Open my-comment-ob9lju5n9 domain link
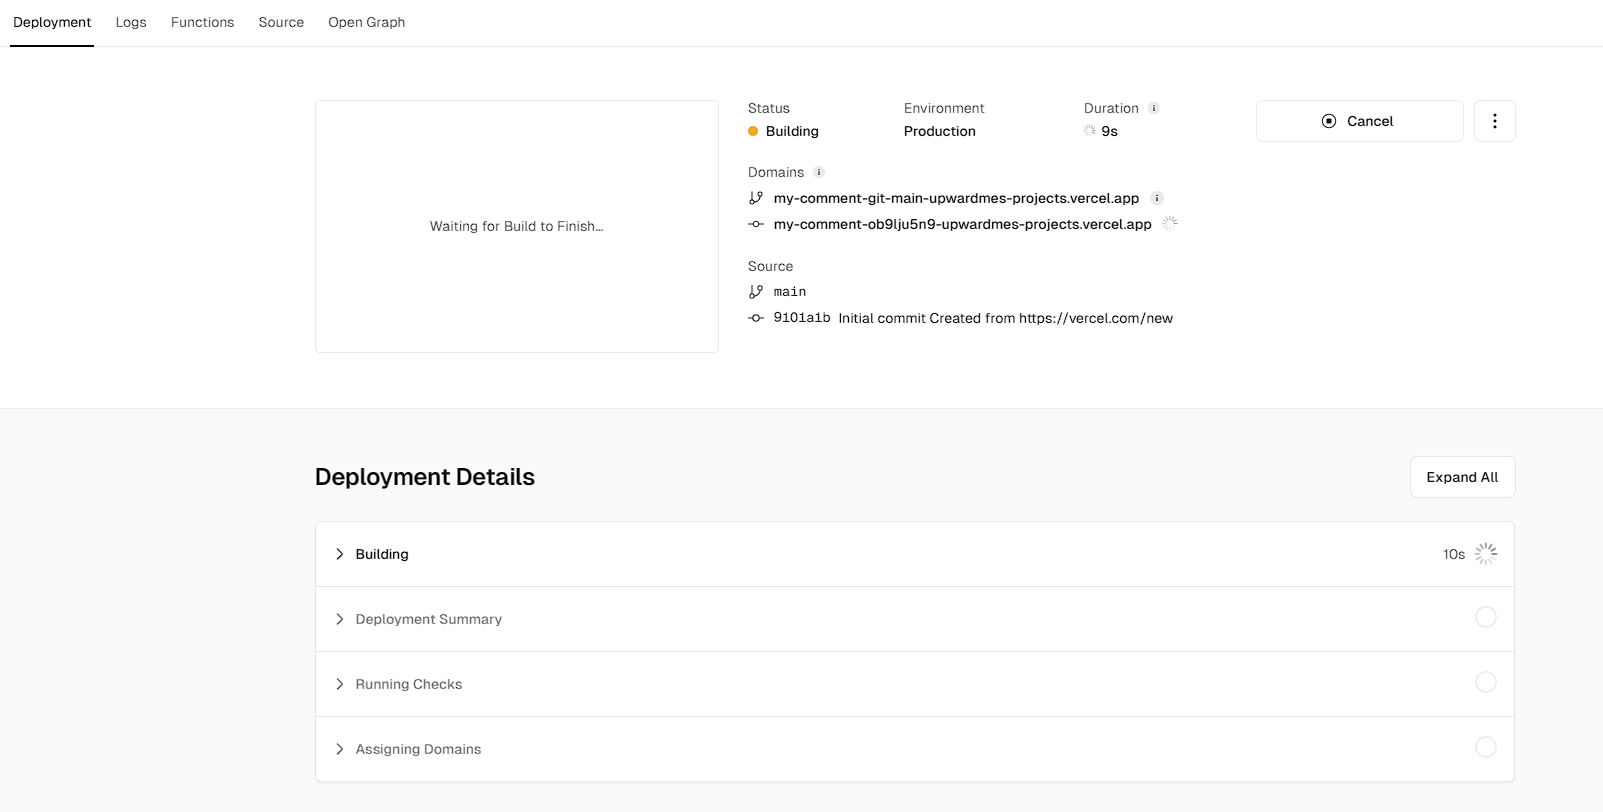The height and width of the screenshot is (812, 1603). coord(962,224)
